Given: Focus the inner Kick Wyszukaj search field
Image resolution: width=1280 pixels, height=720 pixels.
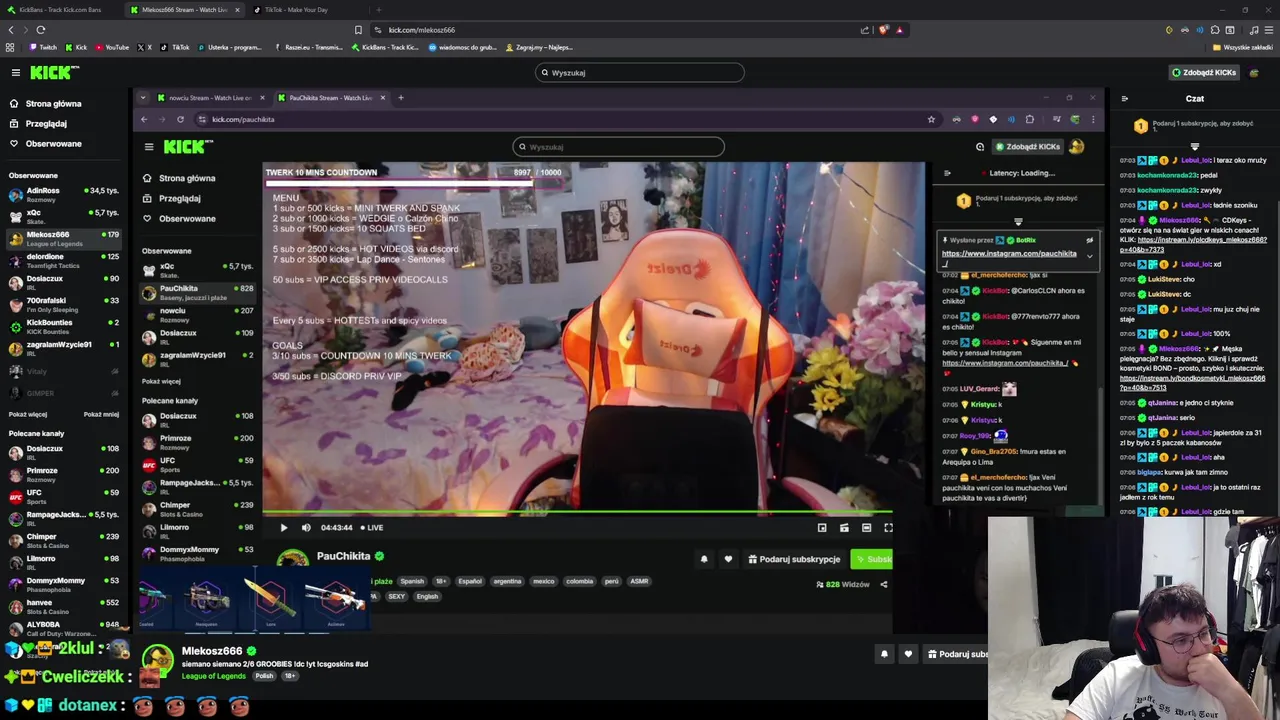Looking at the screenshot, I should click(618, 147).
